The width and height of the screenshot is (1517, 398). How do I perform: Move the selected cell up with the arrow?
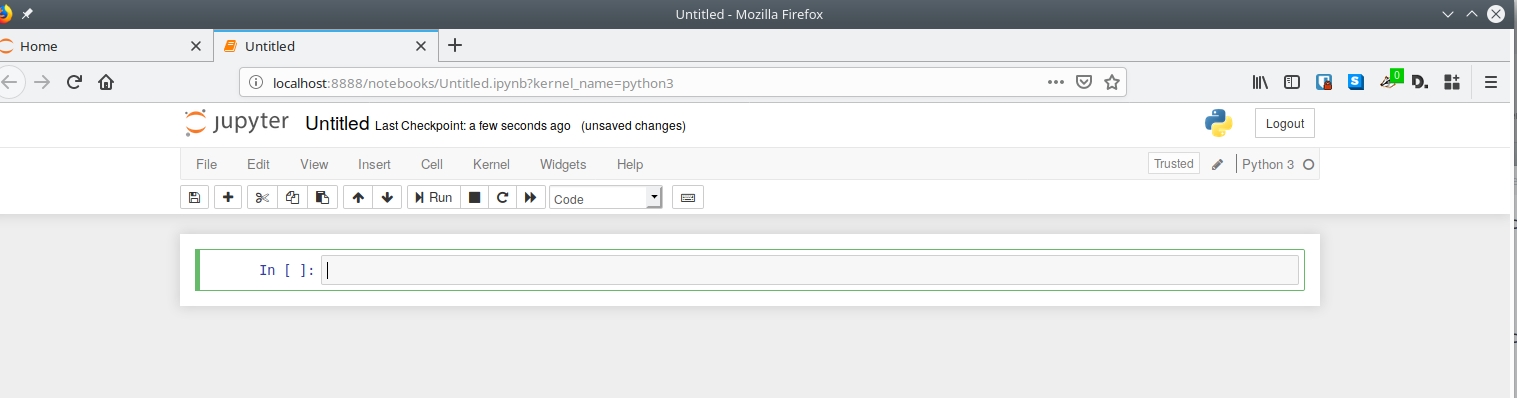(358, 197)
